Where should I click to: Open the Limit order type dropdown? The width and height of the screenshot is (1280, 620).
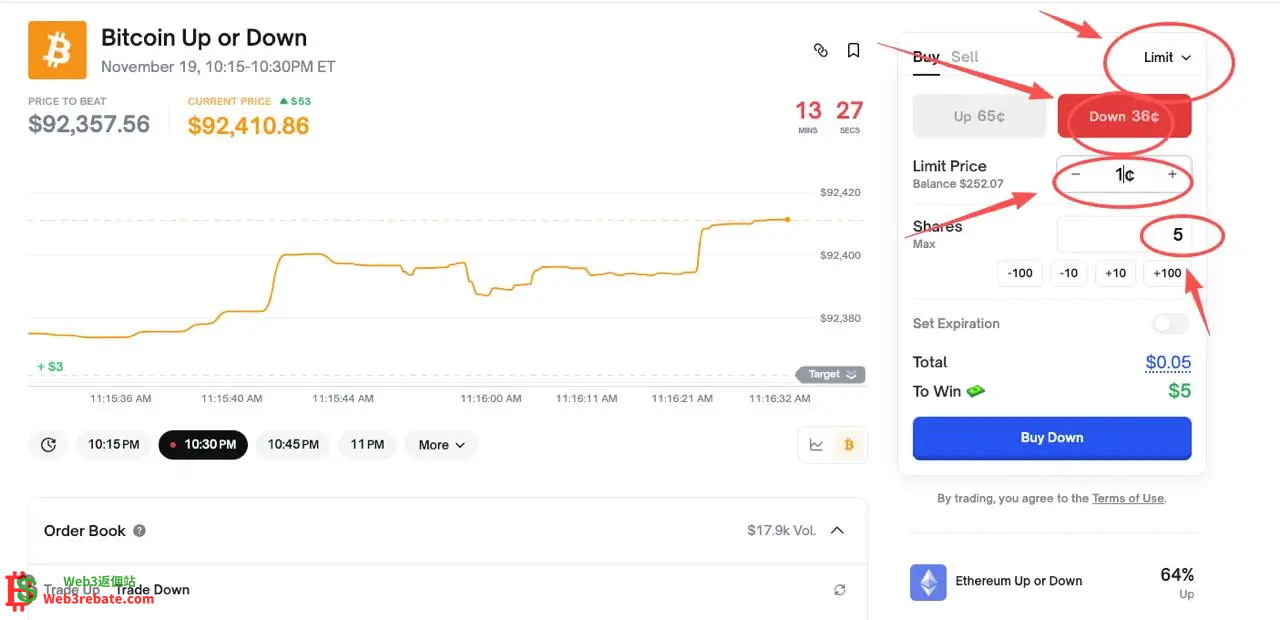(x=1167, y=57)
